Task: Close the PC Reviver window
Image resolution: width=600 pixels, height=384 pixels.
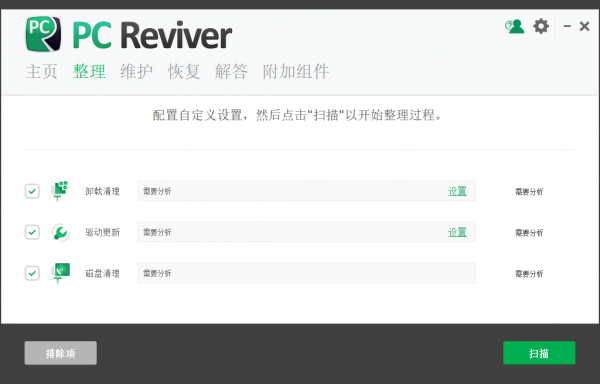Action: 584,26
